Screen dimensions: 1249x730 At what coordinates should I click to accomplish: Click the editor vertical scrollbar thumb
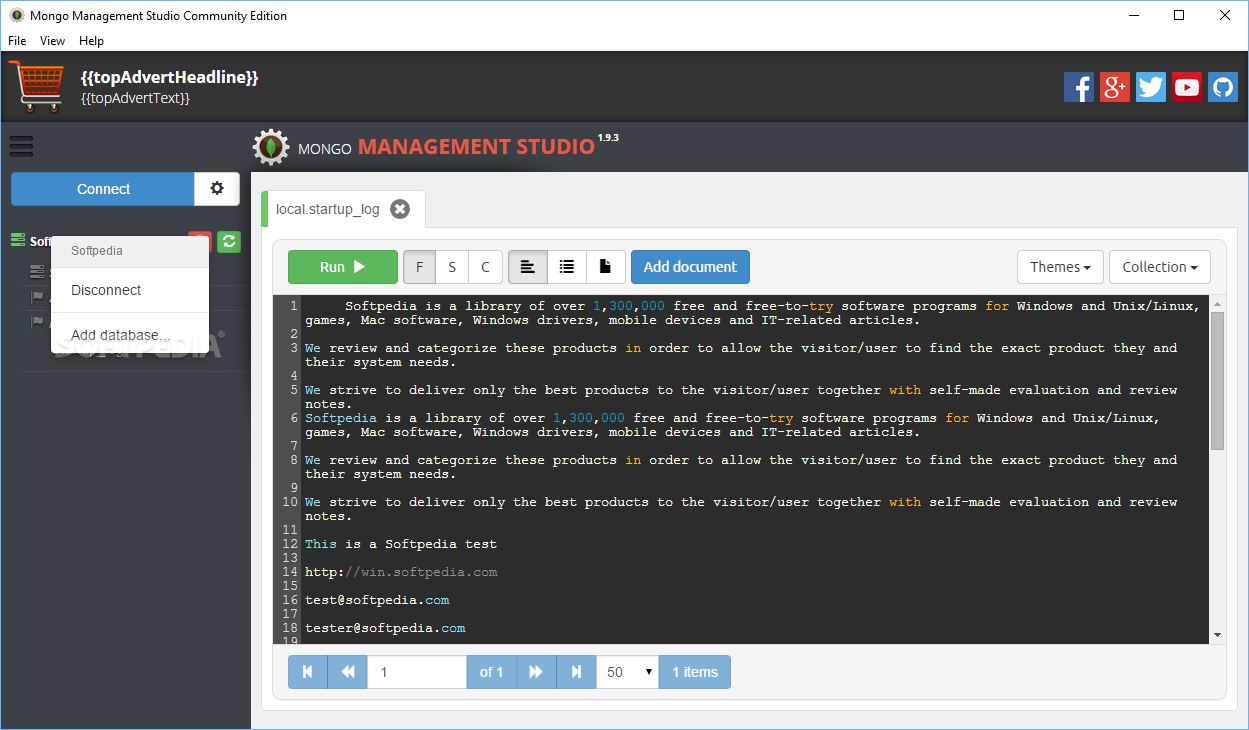[1217, 380]
